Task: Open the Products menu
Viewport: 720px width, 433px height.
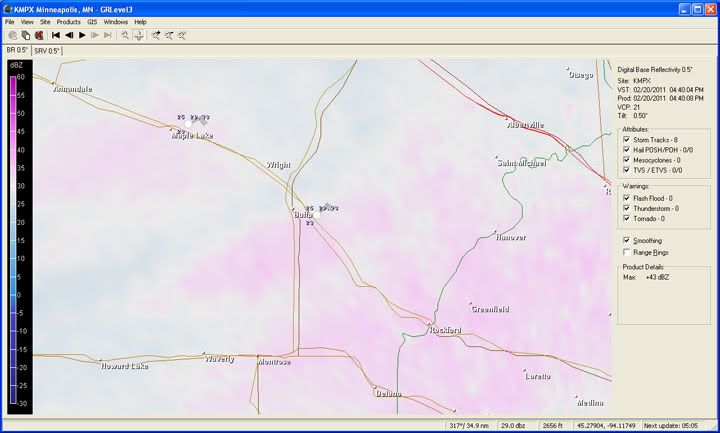Action: coord(68,22)
